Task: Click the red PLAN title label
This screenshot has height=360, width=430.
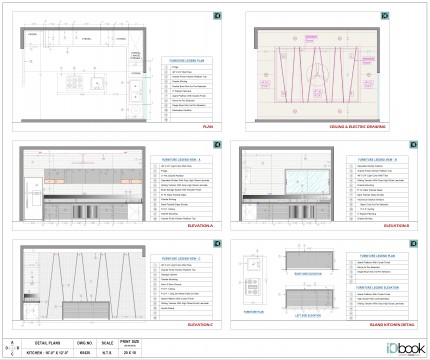Action: [208, 127]
